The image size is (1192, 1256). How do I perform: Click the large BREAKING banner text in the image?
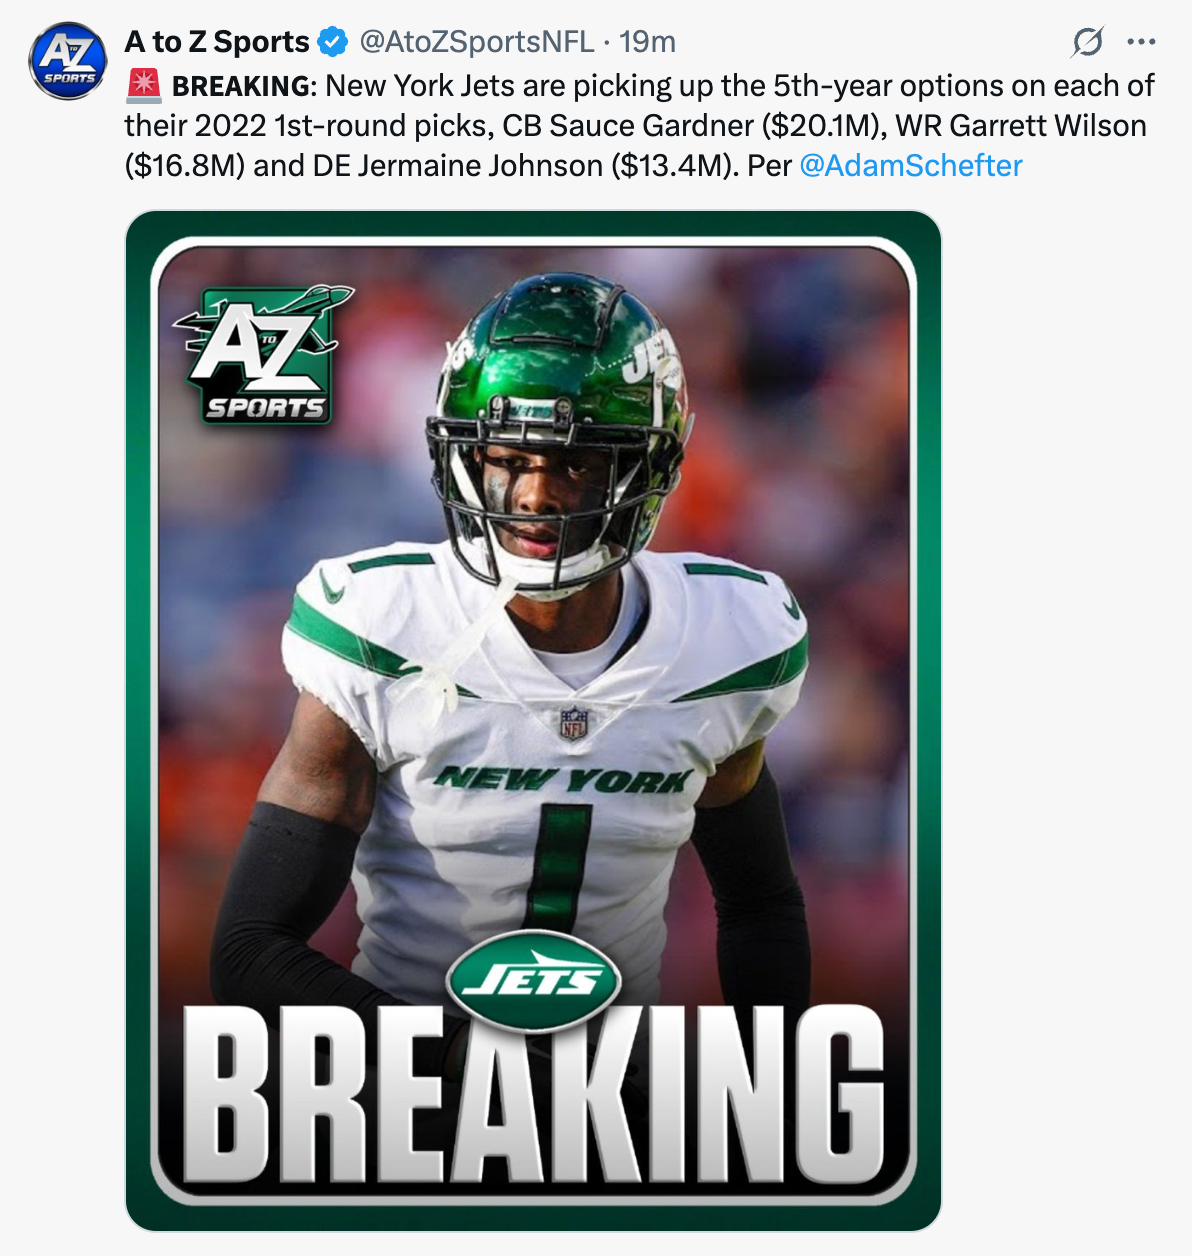point(533,1093)
